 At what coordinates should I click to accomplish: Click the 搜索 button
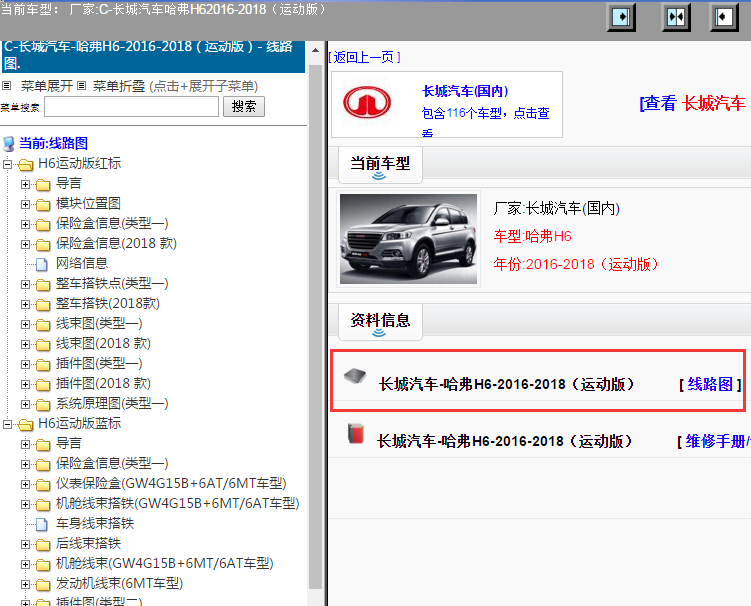[x=244, y=106]
